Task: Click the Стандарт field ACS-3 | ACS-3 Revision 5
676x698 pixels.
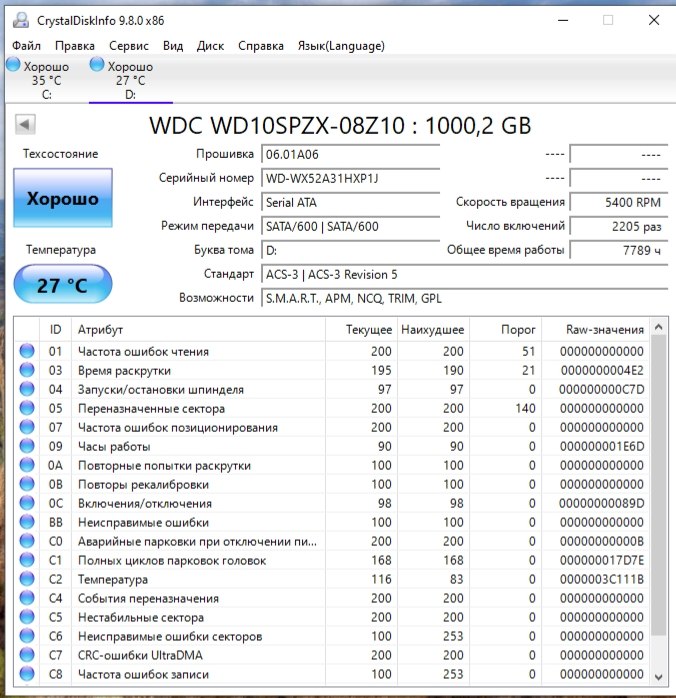Action: [464, 275]
